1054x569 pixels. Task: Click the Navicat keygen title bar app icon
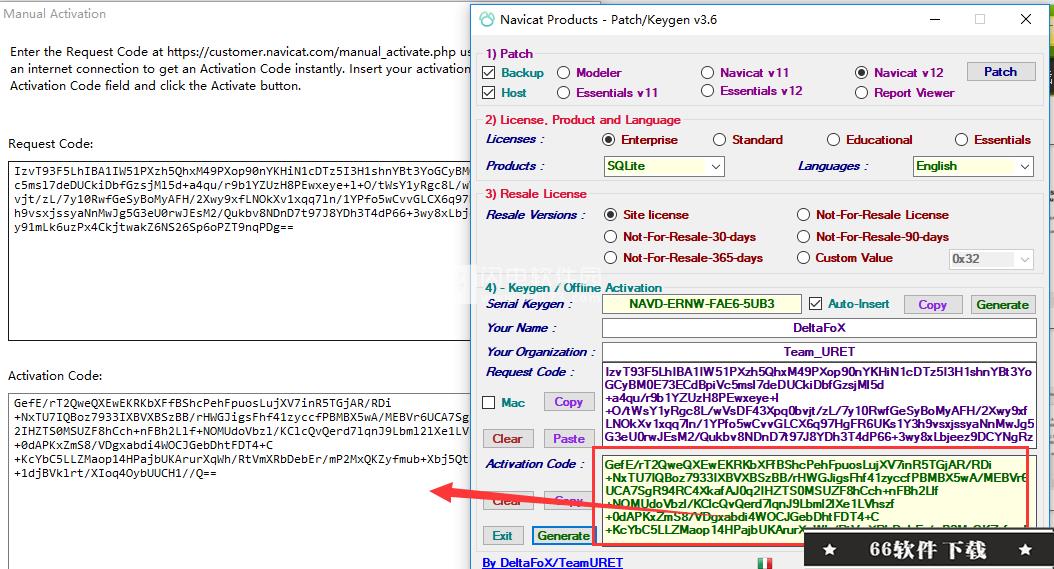pyautogui.click(x=487, y=20)
